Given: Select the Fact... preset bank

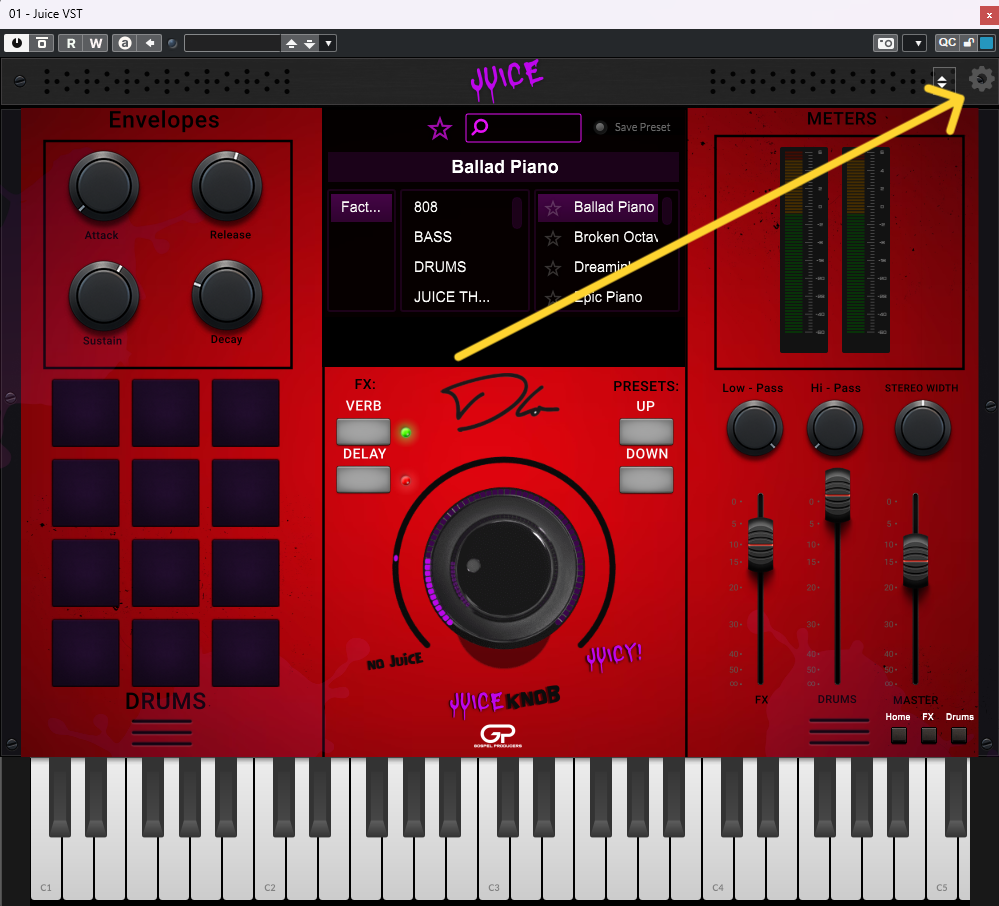Looking at the screenshot, I should coord(361,207).
